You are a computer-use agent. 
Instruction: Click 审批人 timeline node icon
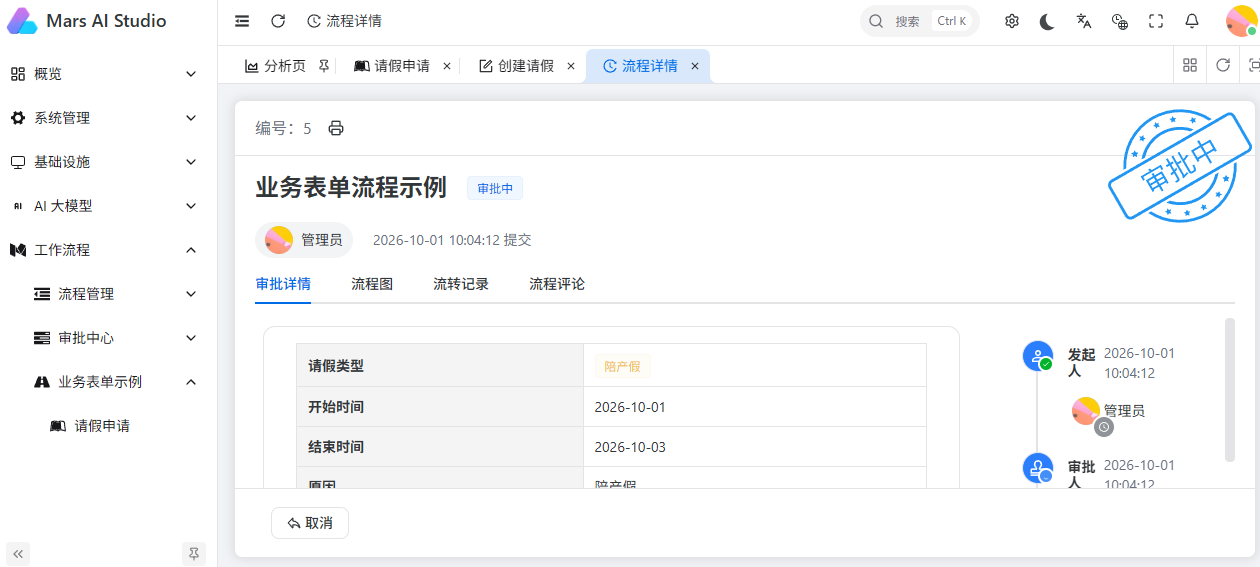[x=1038, y=468]
